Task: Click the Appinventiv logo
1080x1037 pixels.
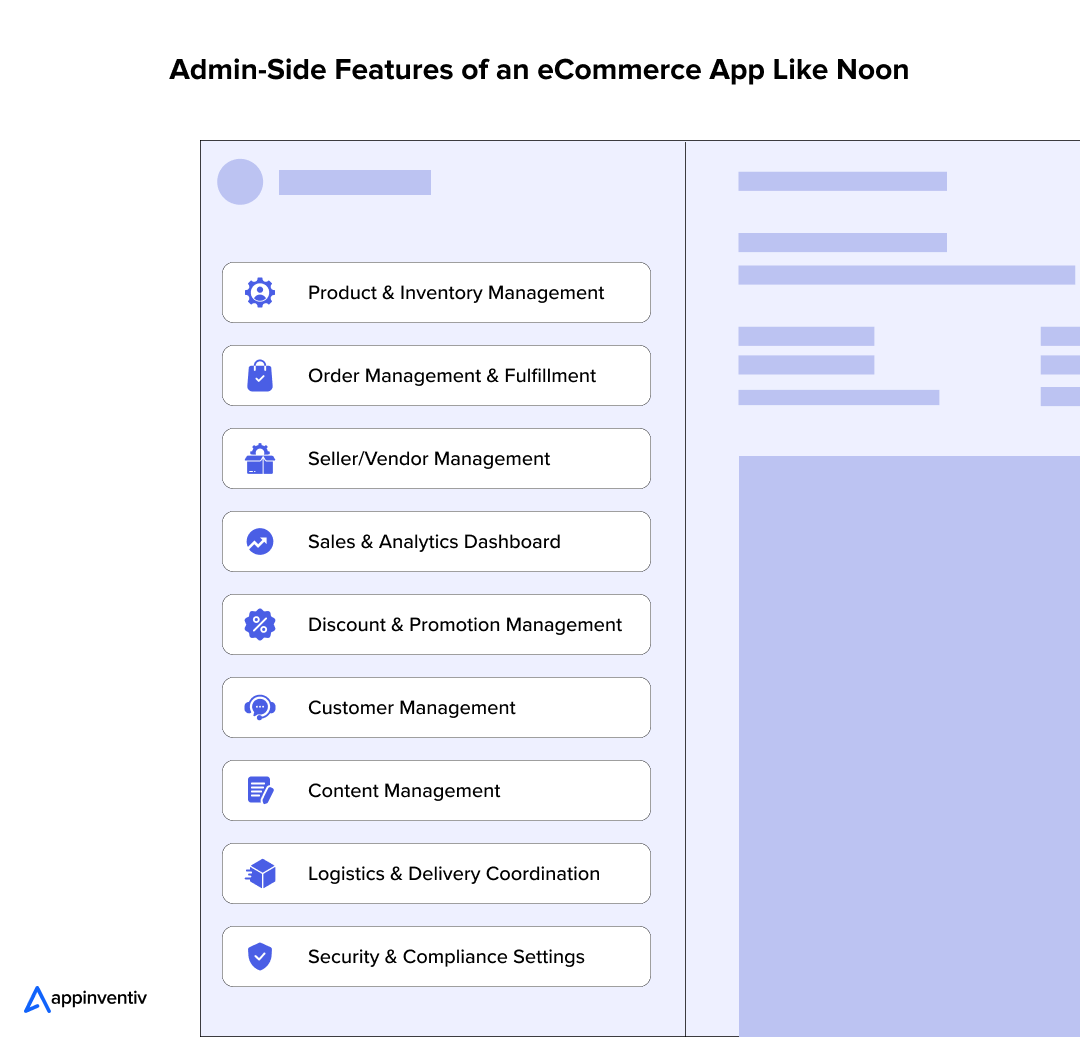Action: 85,999
